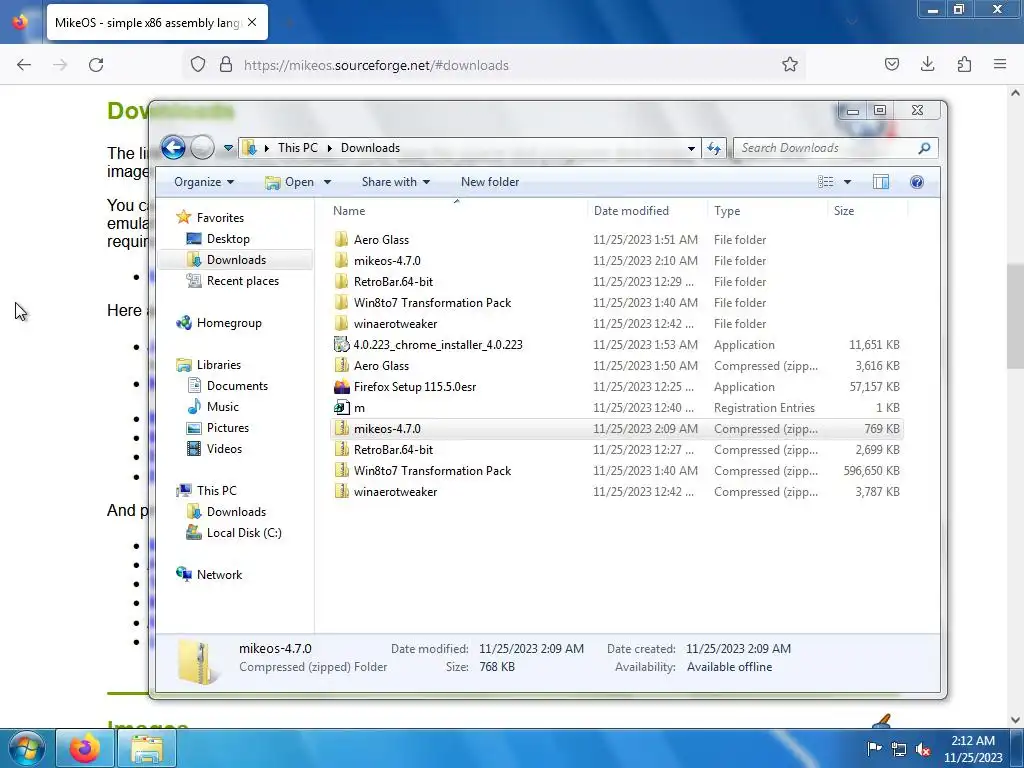Viewport: 1024px width, 768px height.
Task: Select Network in navigation pane
Action: (219, 575)
